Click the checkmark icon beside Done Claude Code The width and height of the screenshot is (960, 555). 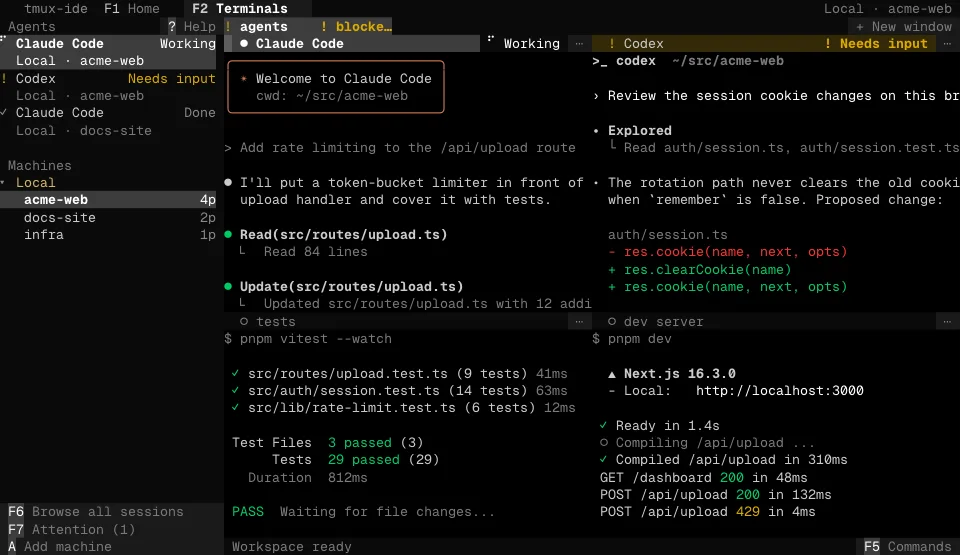click(4, 113)
